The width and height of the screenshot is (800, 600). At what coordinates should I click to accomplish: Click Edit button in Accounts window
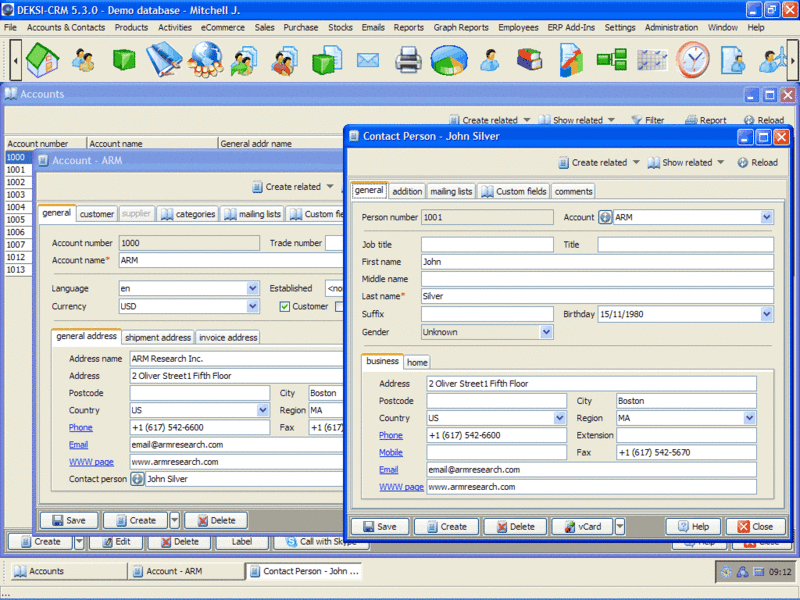point(117,542)
